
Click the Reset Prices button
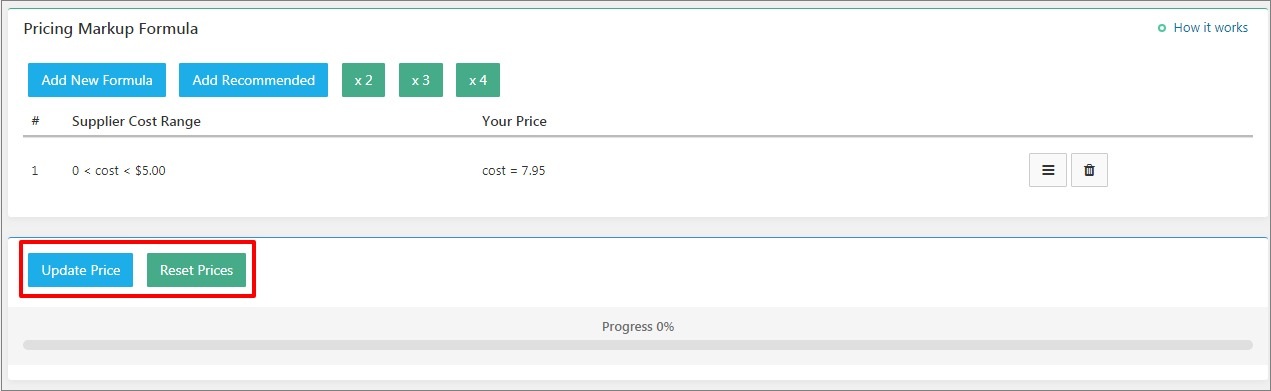point(196,270)
